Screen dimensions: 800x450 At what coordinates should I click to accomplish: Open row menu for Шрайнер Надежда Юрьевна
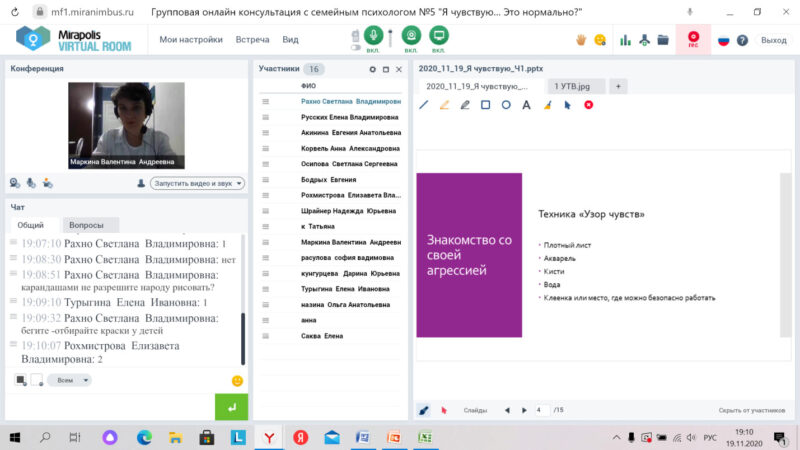click(265, 211)
